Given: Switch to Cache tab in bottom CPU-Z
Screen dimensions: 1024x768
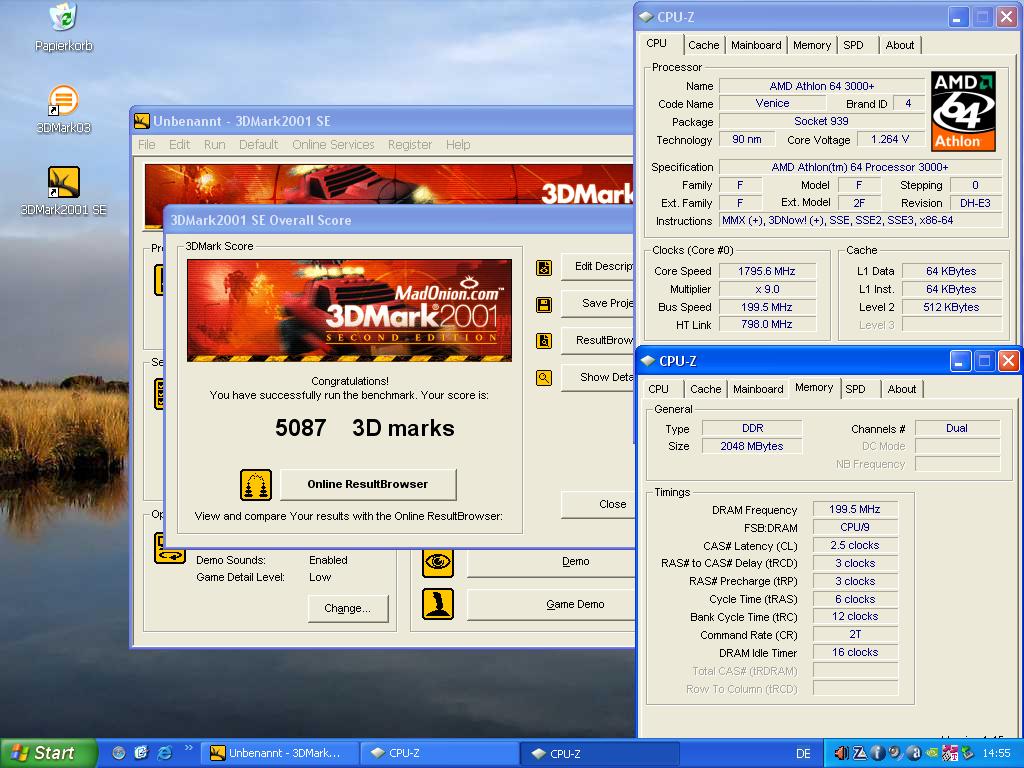Looking at the screenshot, I should pos(705,389).
